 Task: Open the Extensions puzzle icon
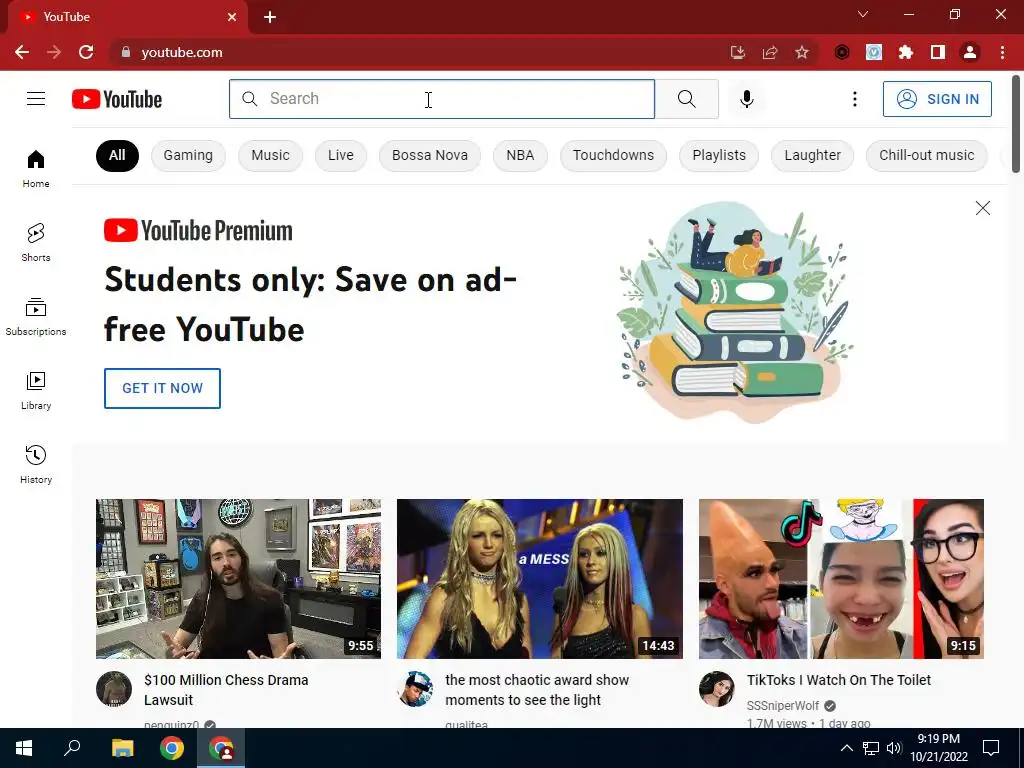(905, 52)
